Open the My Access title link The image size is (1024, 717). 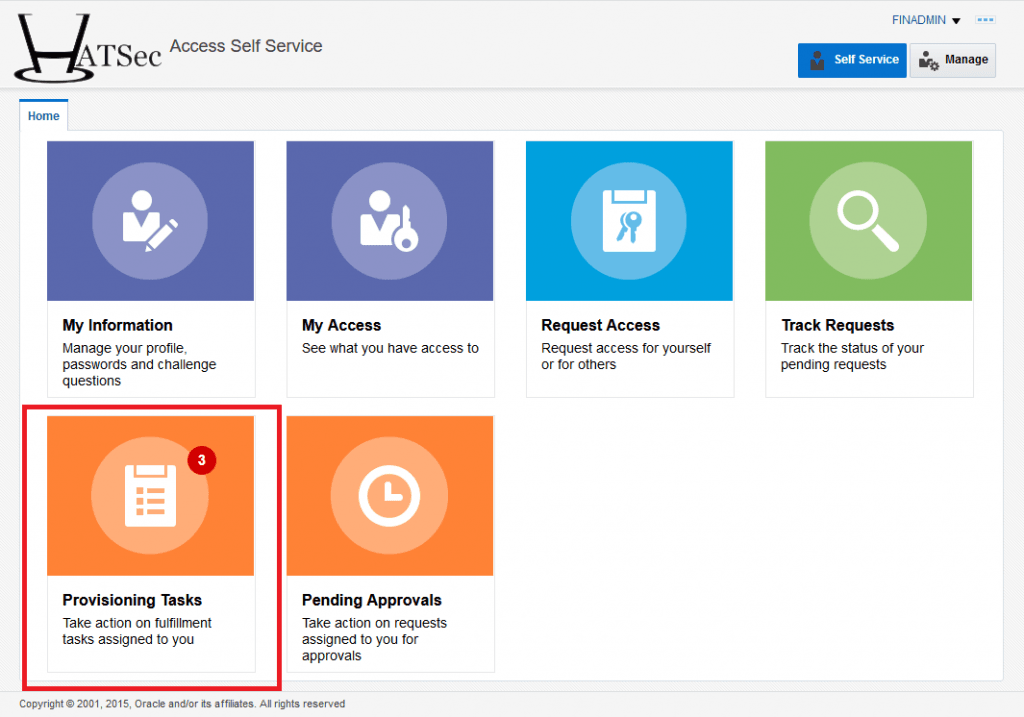point(341,325)
